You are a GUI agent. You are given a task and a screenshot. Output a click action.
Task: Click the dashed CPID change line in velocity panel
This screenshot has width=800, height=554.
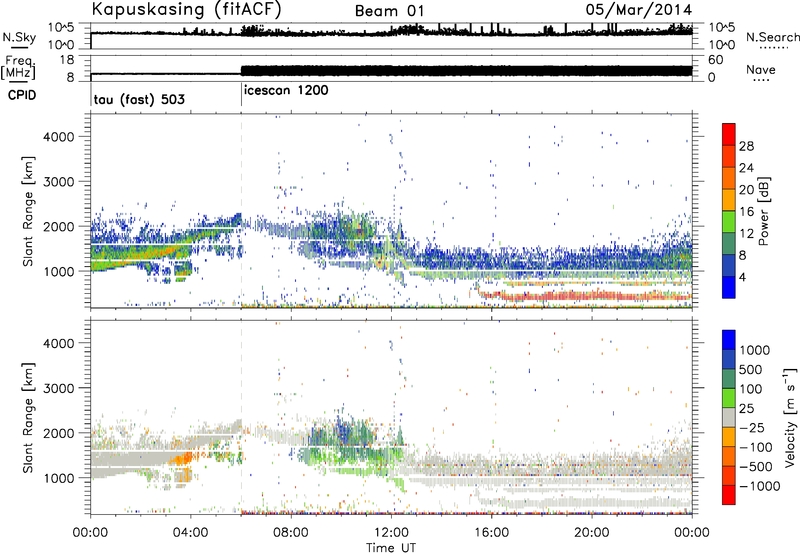[241, 417]
